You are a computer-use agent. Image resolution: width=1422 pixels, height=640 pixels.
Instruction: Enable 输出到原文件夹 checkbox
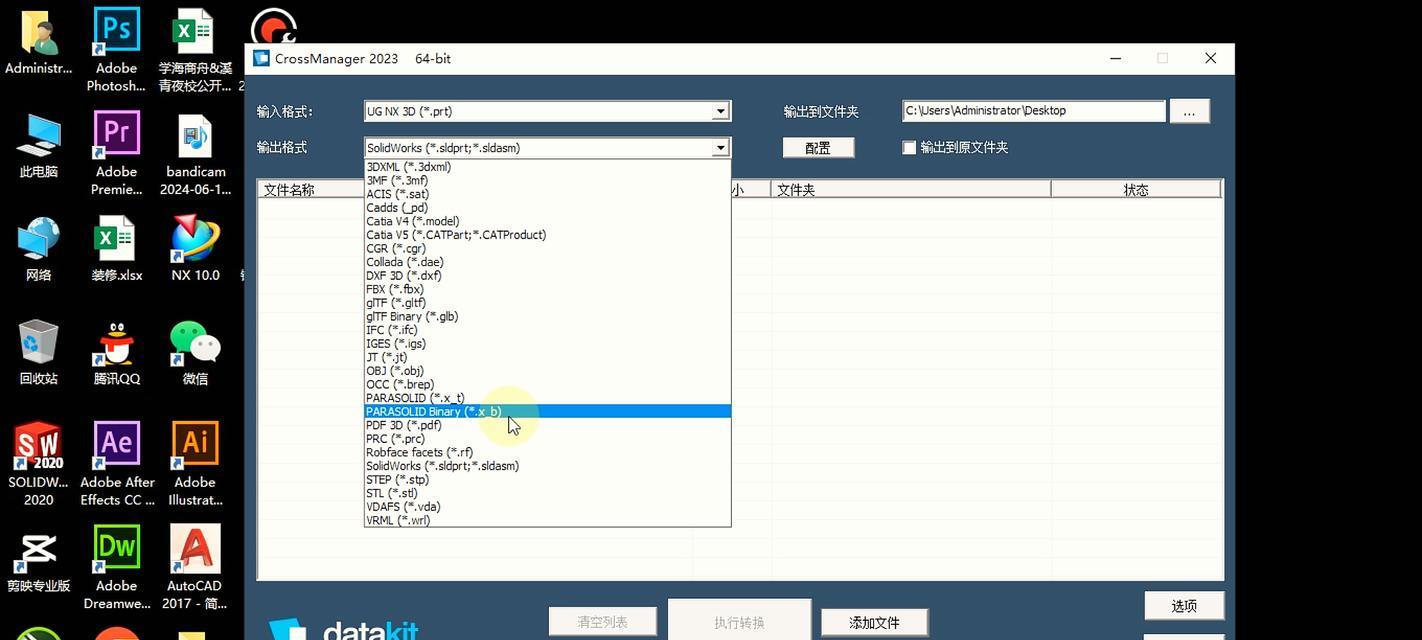pos(909,148)
